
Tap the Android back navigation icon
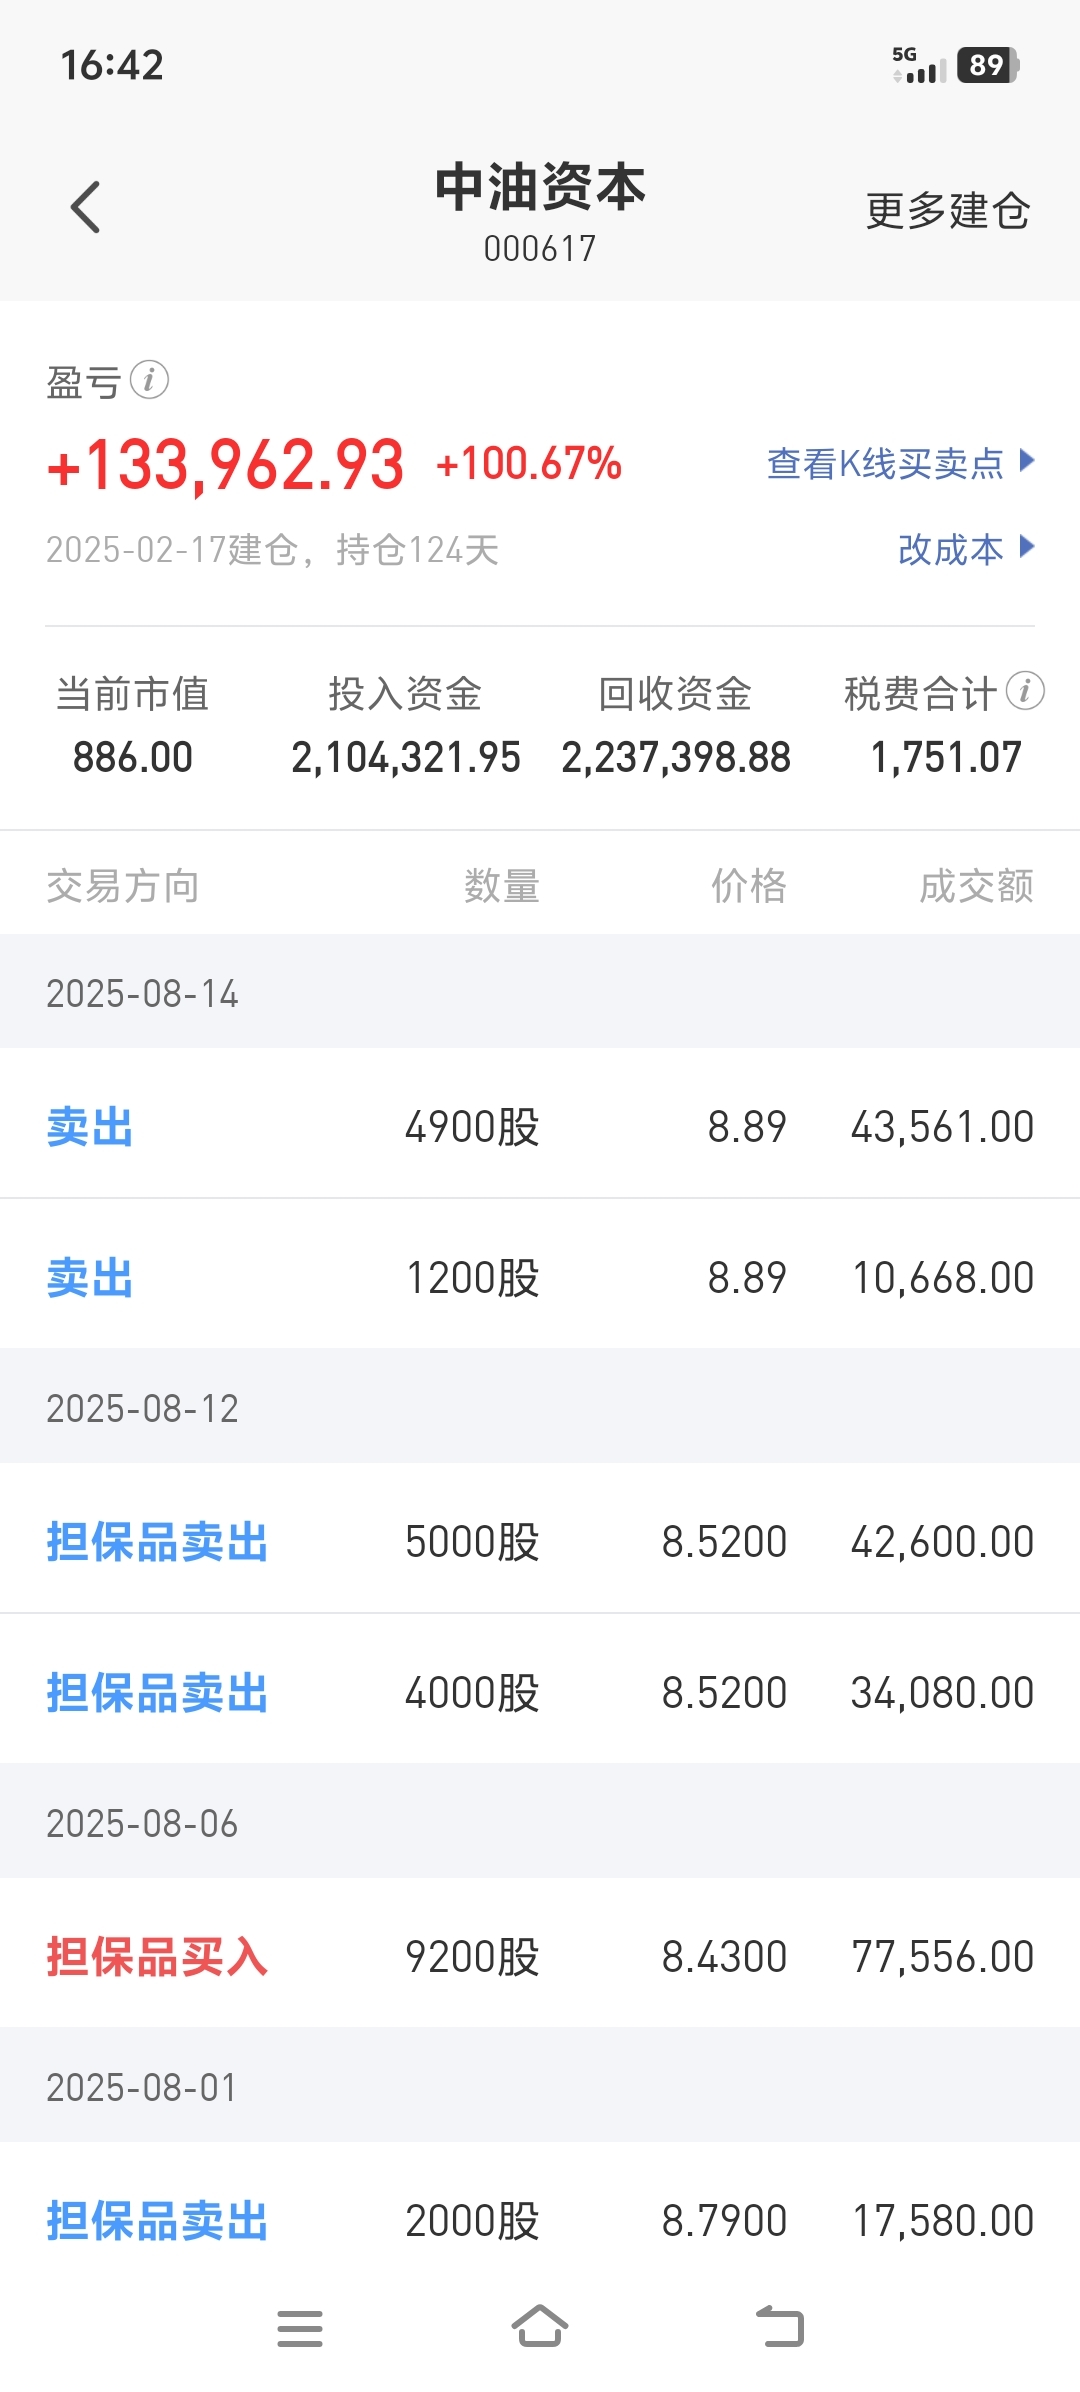click(x=780, y=2326)
